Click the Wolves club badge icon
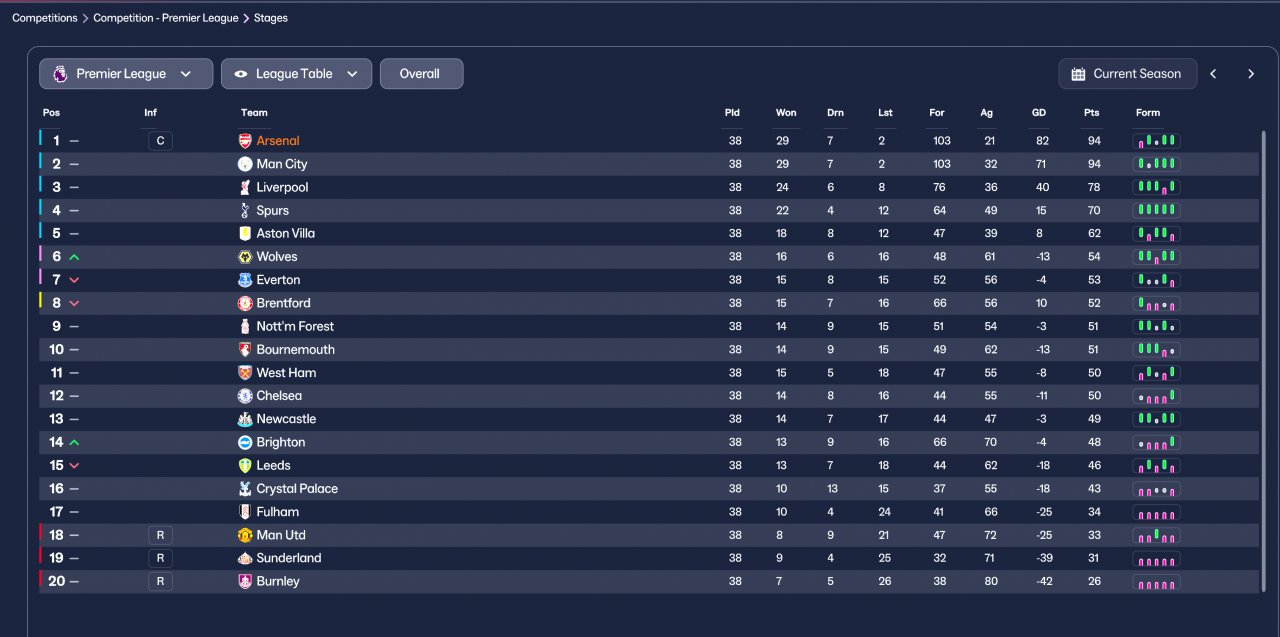 point(245,257)
